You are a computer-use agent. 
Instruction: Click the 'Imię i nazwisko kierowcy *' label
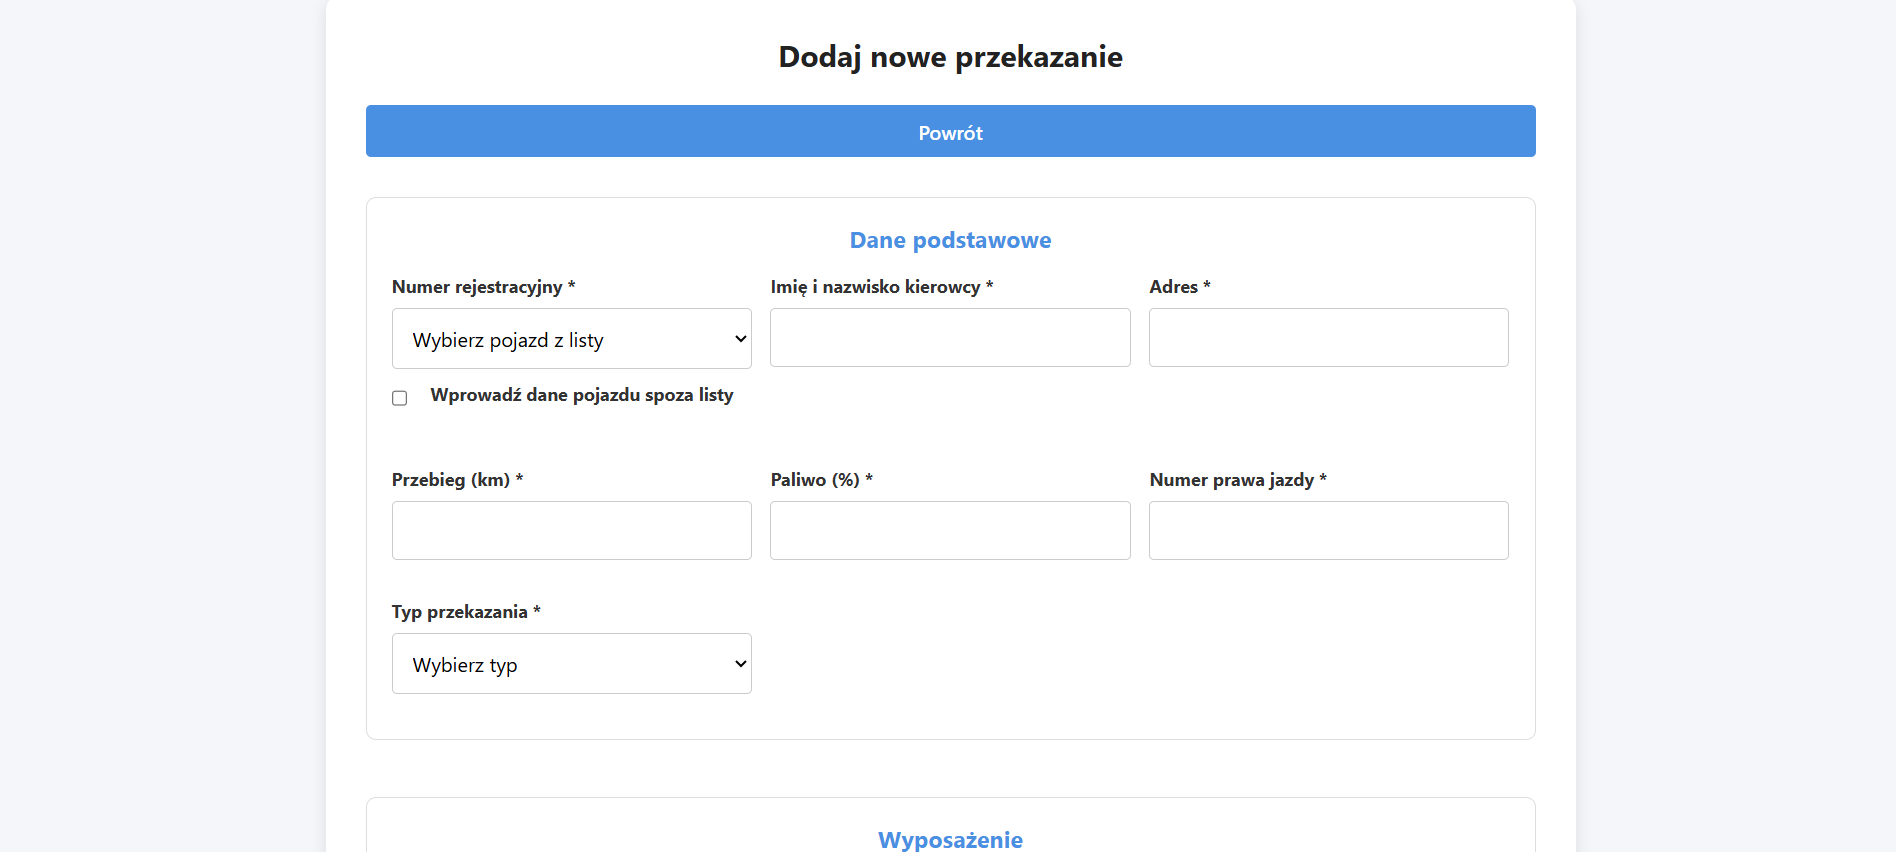[x=881, y=287]
